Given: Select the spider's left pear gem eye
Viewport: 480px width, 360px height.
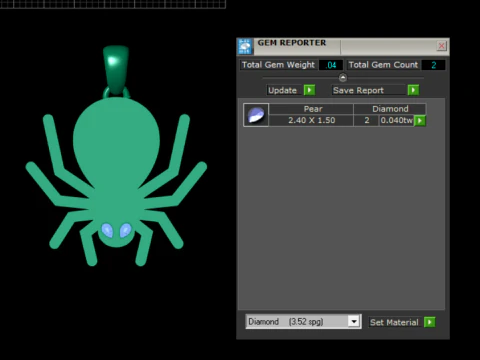Looking at the screenshot, I should pyautogui.click(x=107, y=230).
